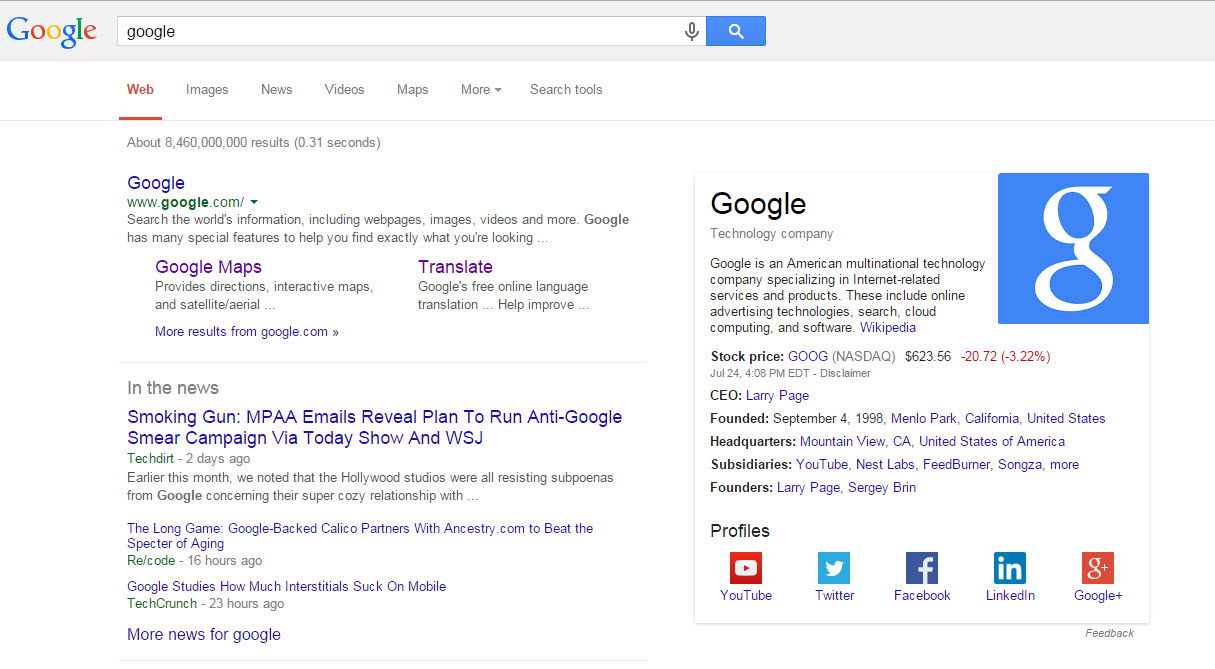Image resolution: width=1215 pixels, height=669 pixels.
Task: Click the blue search magnifier button
Action: click(735, 30)
